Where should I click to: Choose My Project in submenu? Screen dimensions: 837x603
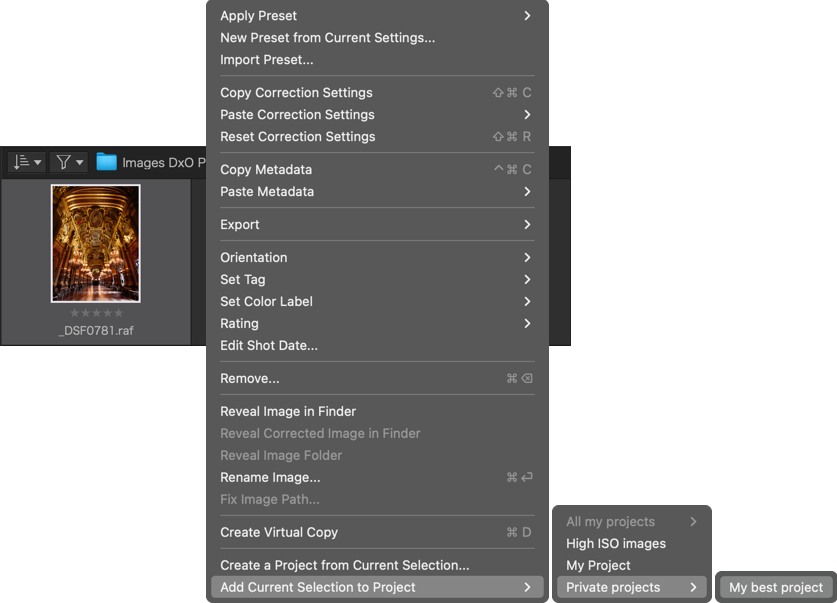pyautogui.click(x=631, y=565)
